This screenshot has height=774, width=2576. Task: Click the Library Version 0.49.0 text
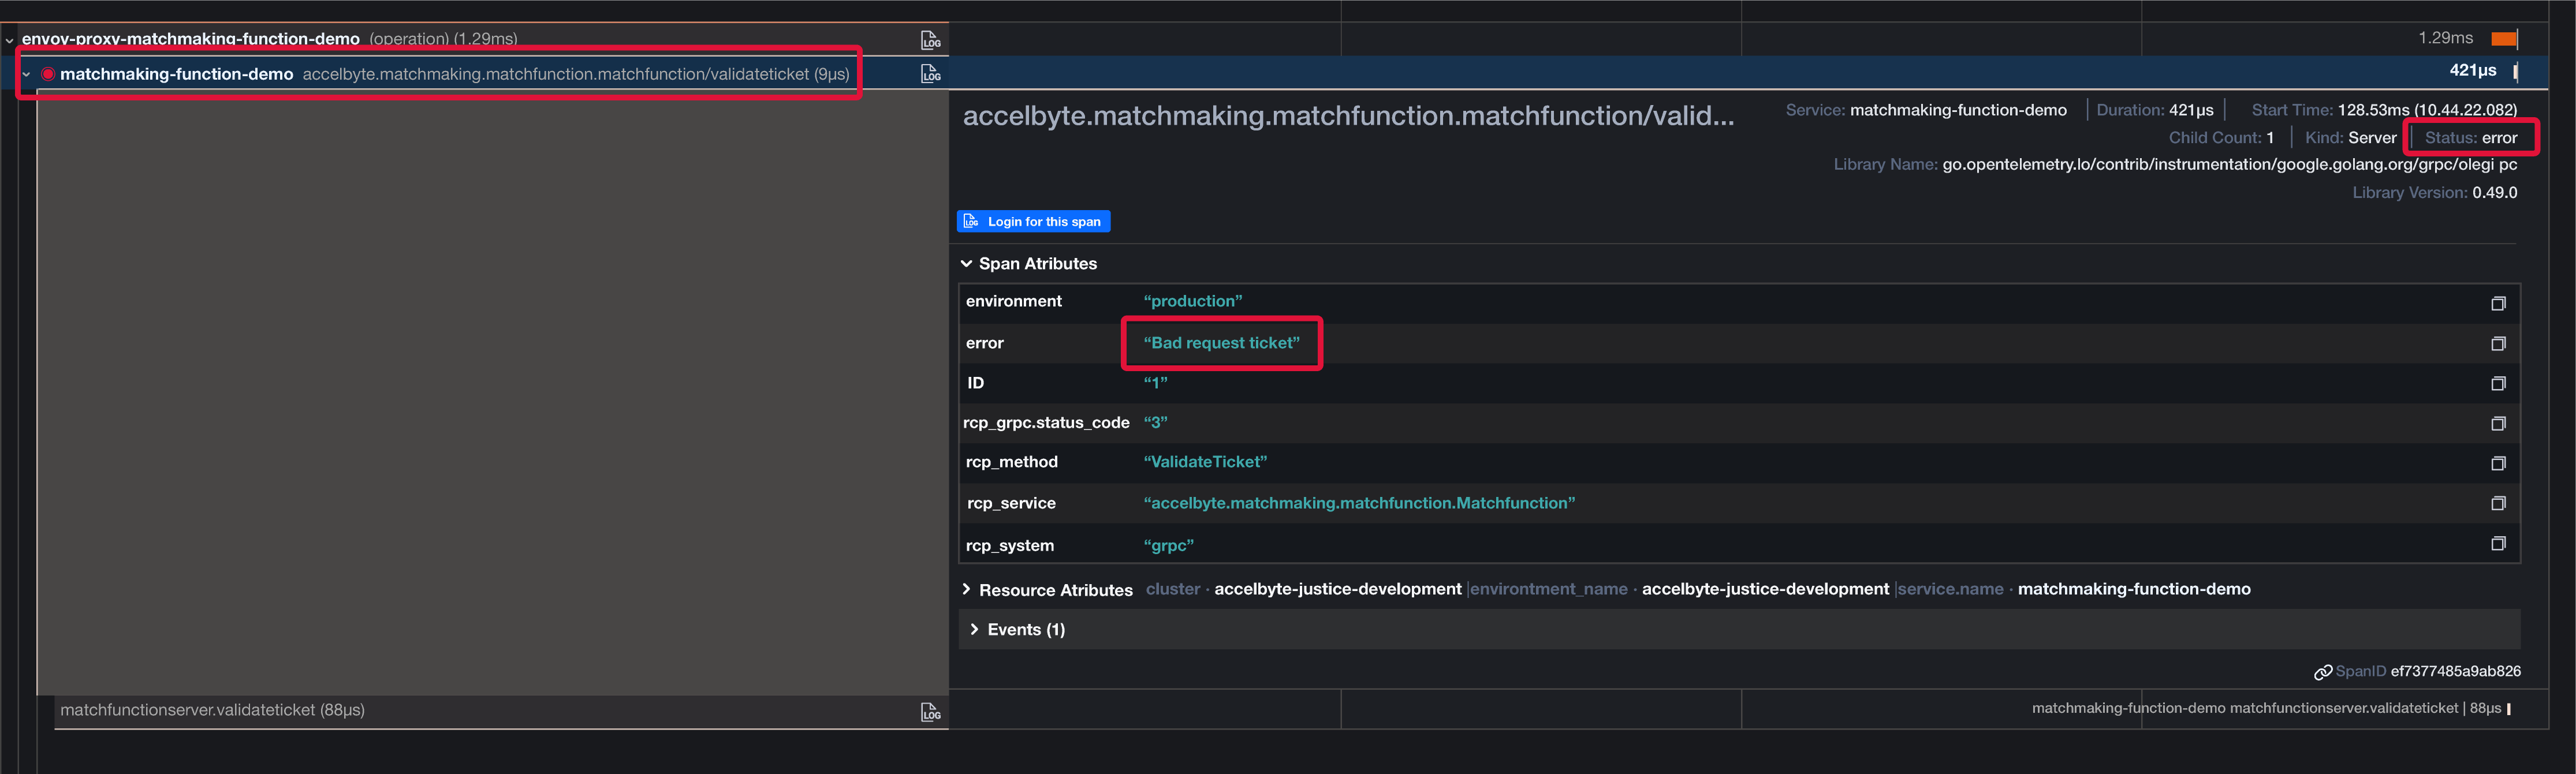[x=2434, y=192]
